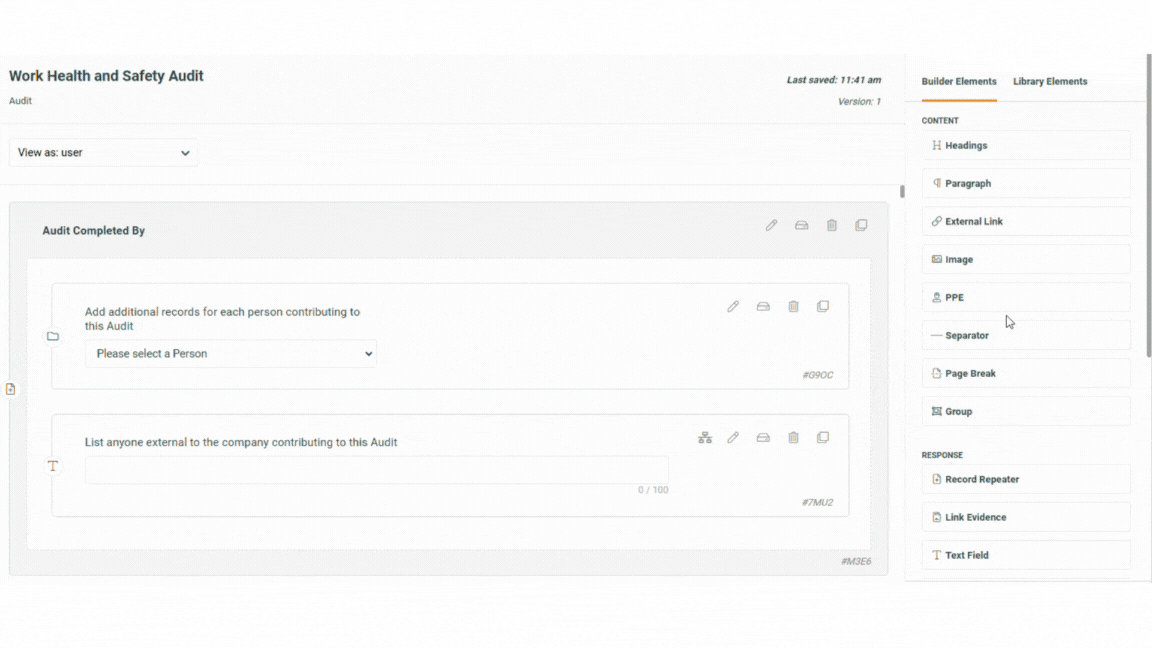The image size is (1152, 648).
Task: Edit the person record repeater element
Action: pyautogui.click(x=733, y=307)
